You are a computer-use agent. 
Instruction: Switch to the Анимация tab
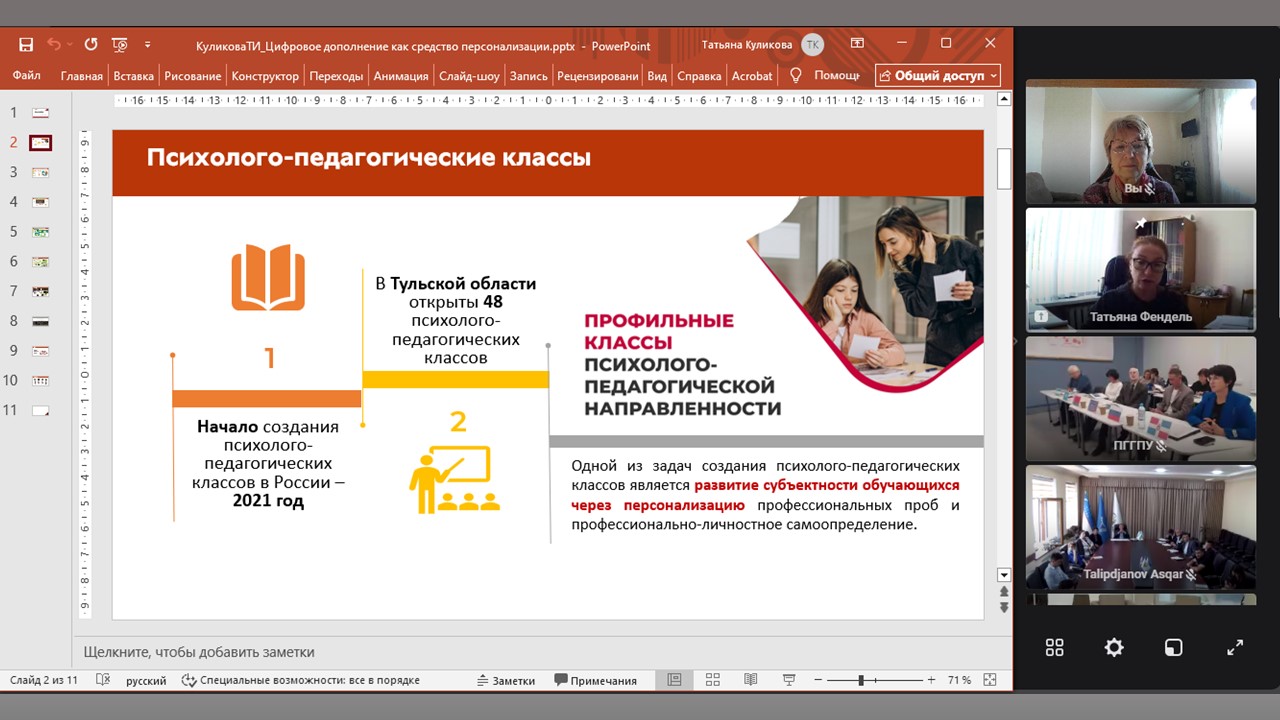pos(401,76)
